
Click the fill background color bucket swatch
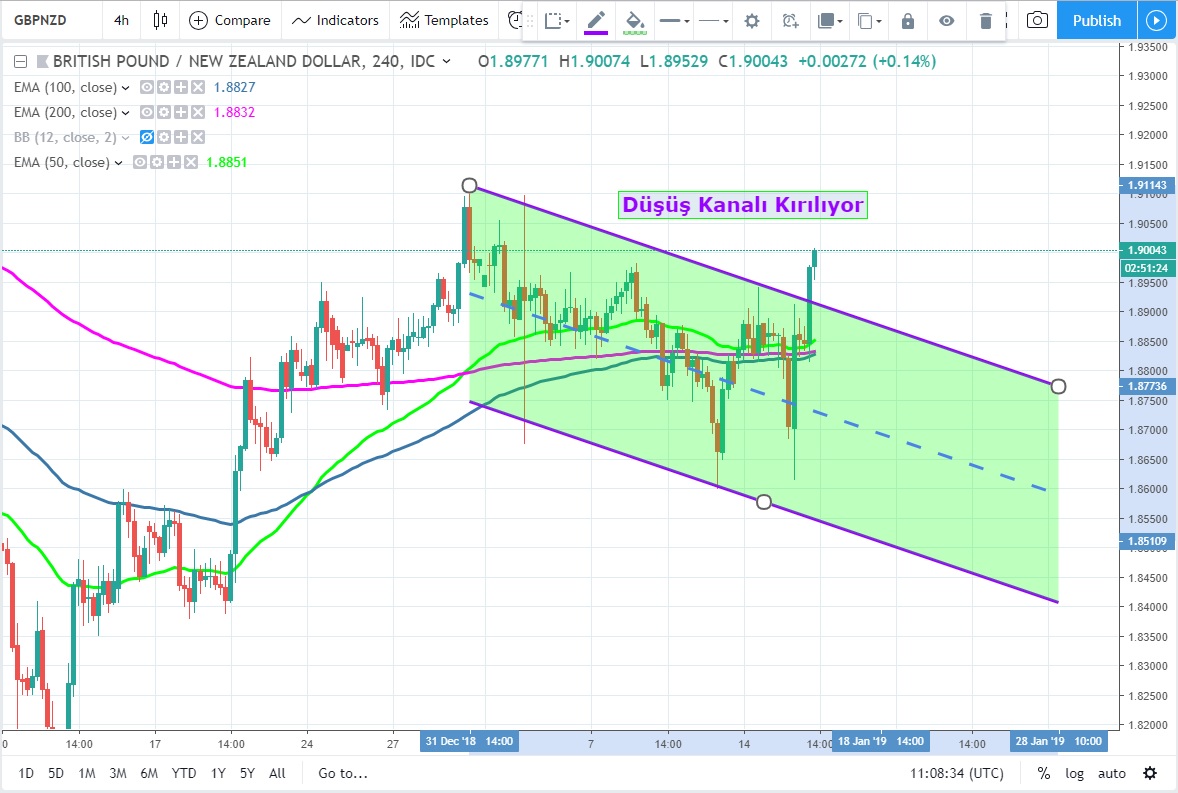(x=633, y=20)
